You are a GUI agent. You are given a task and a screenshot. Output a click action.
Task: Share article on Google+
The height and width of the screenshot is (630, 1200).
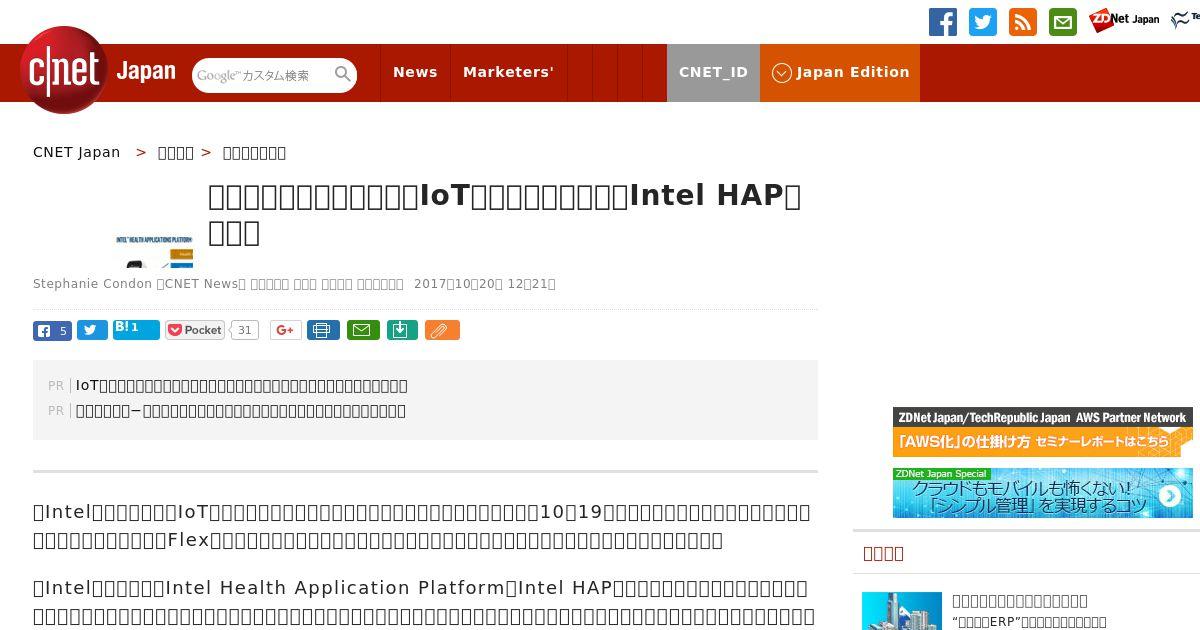coord(286,330)
